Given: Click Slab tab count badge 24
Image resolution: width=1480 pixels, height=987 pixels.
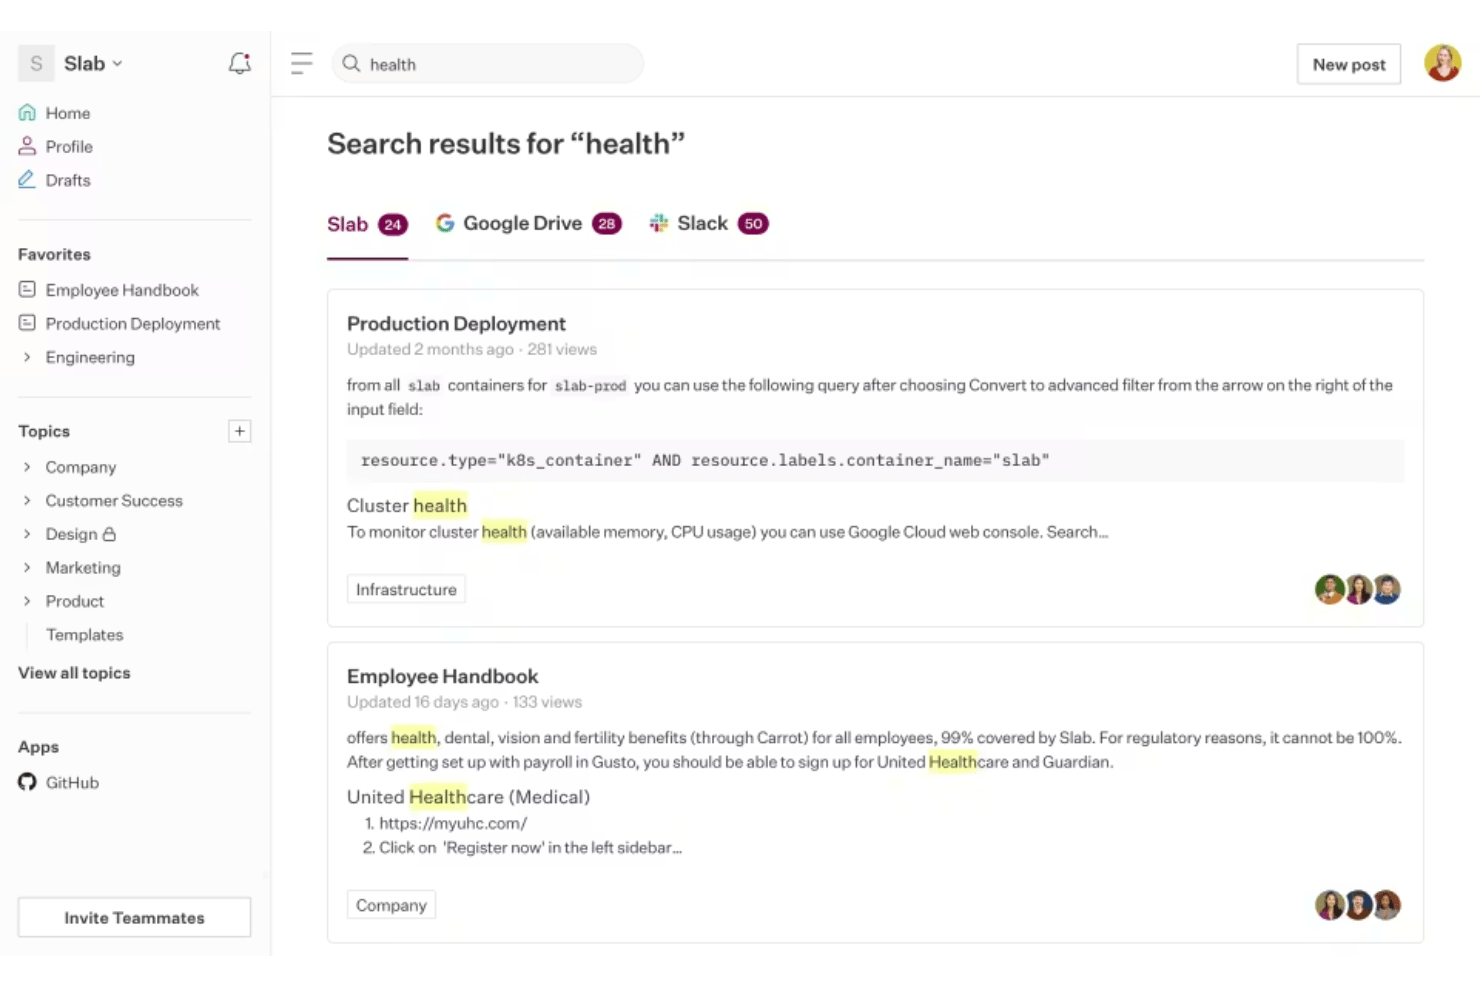Looking at the screenshot, I should (393, 224).
